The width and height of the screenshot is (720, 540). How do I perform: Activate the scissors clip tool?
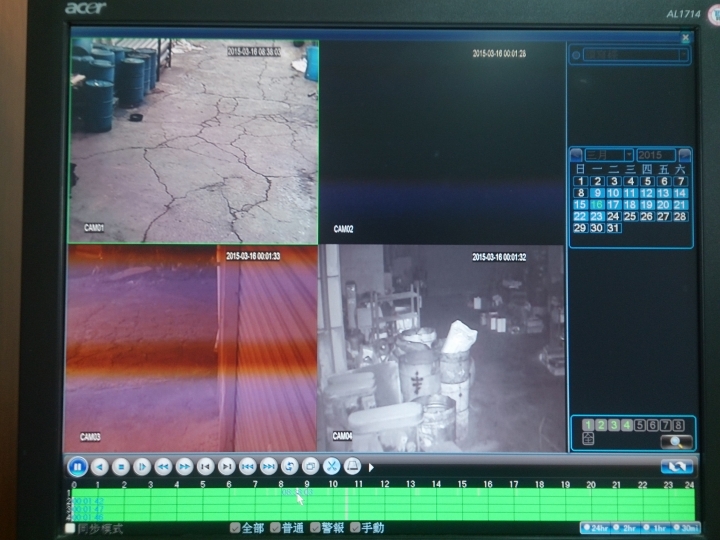point(332,467)
